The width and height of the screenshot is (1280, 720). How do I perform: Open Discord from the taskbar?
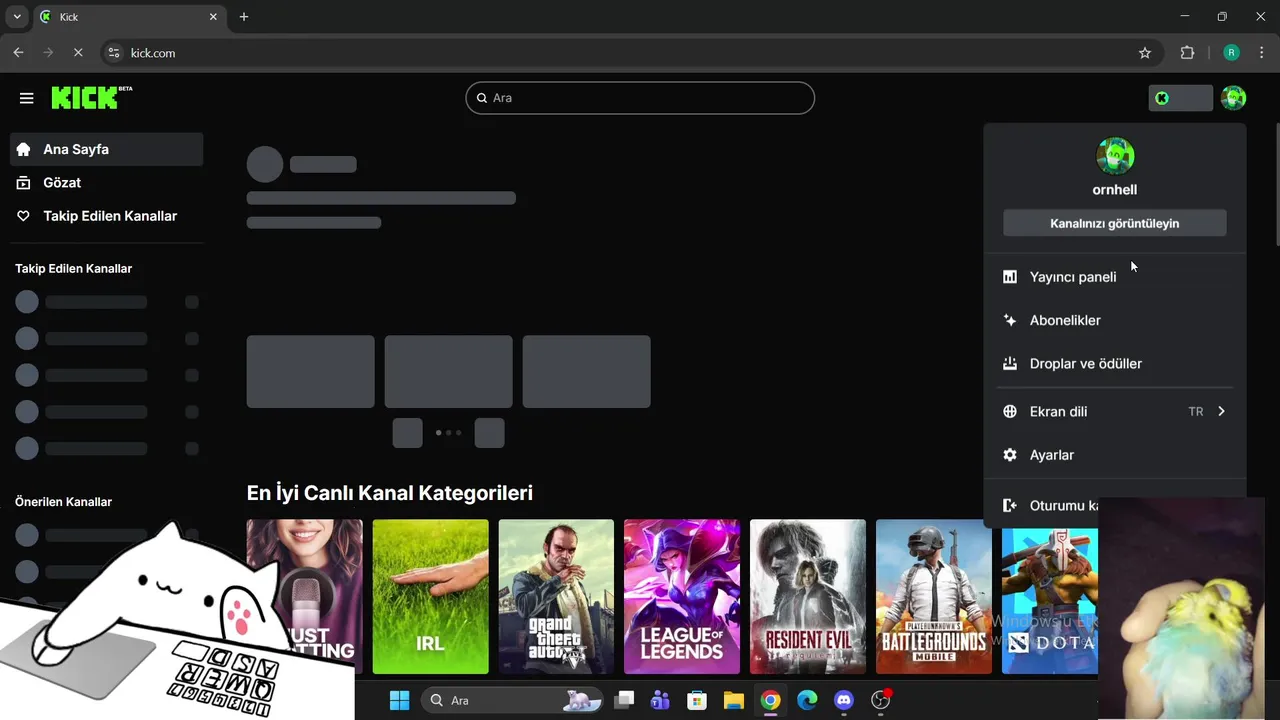tap(844, 700)
